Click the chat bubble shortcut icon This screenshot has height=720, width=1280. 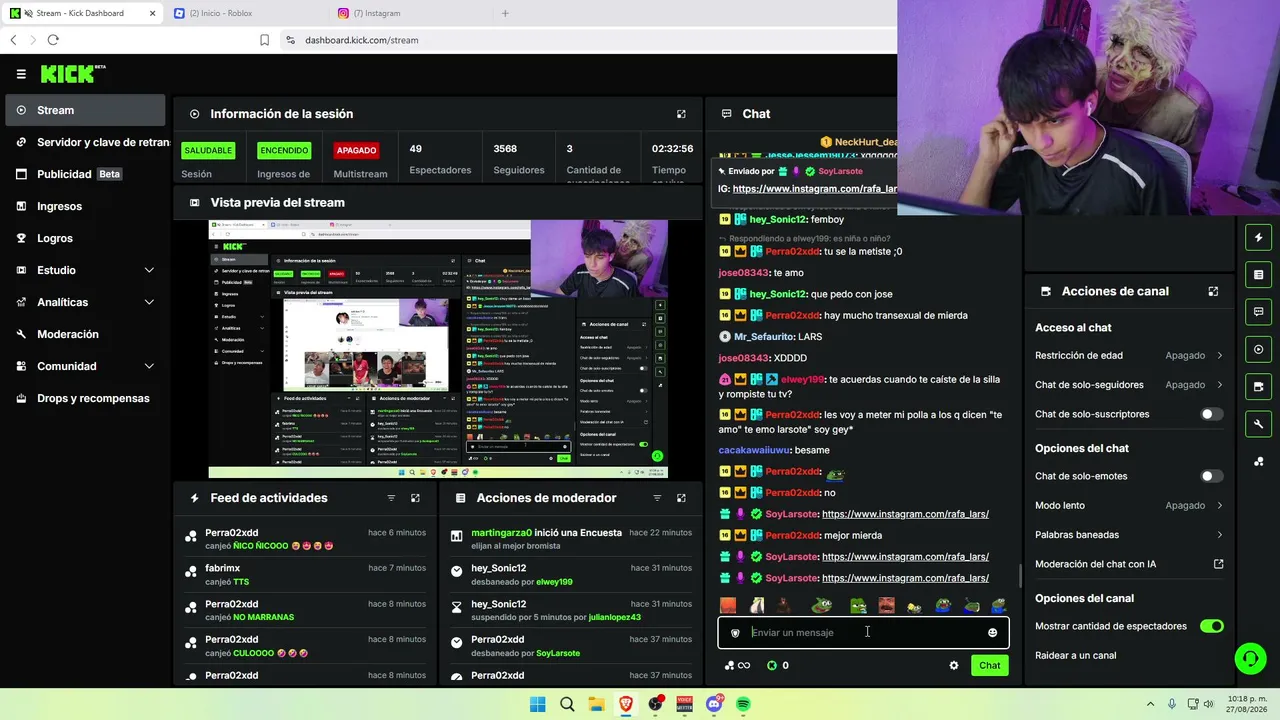1258,312
